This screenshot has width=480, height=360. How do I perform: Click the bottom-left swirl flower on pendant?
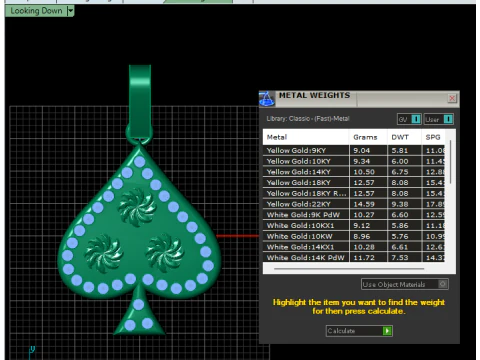click(103, 253)
